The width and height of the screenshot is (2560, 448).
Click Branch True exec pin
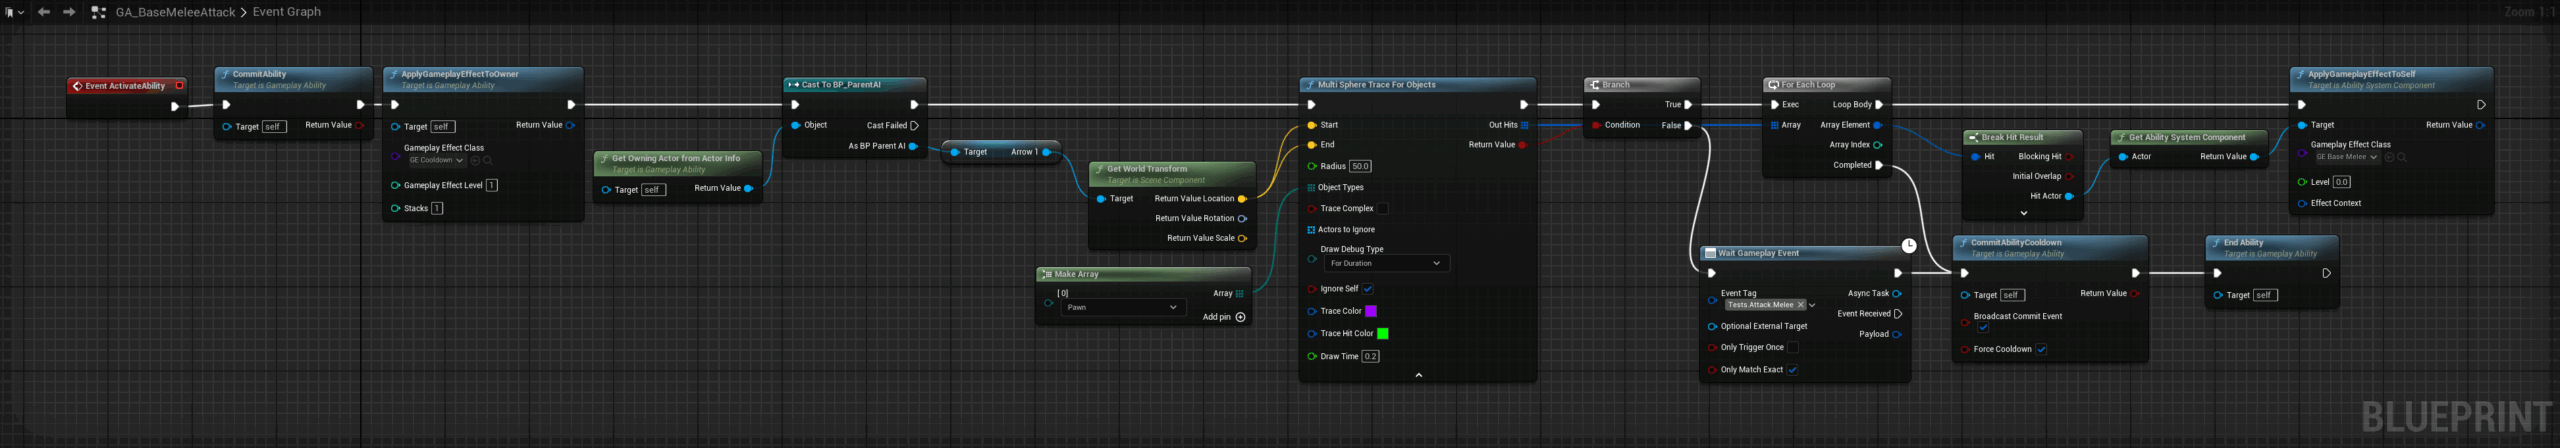pyautogui.click(x=1688, y=105)
